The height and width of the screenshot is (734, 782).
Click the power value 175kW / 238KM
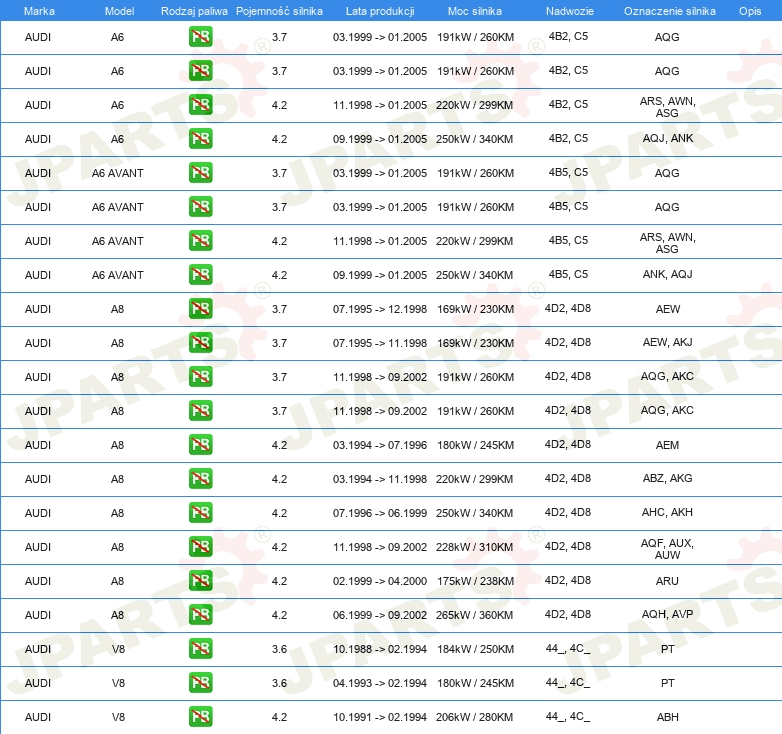point(475,581)
